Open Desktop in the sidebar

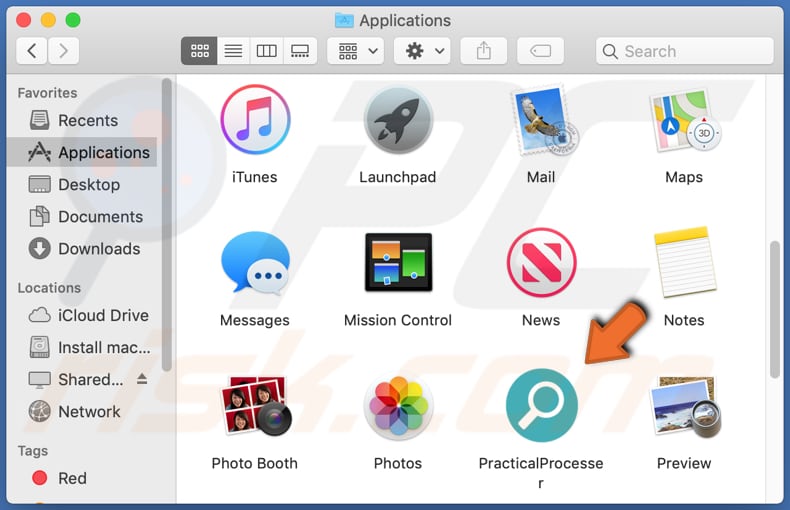pyautogui.click(x=82, y=184)
